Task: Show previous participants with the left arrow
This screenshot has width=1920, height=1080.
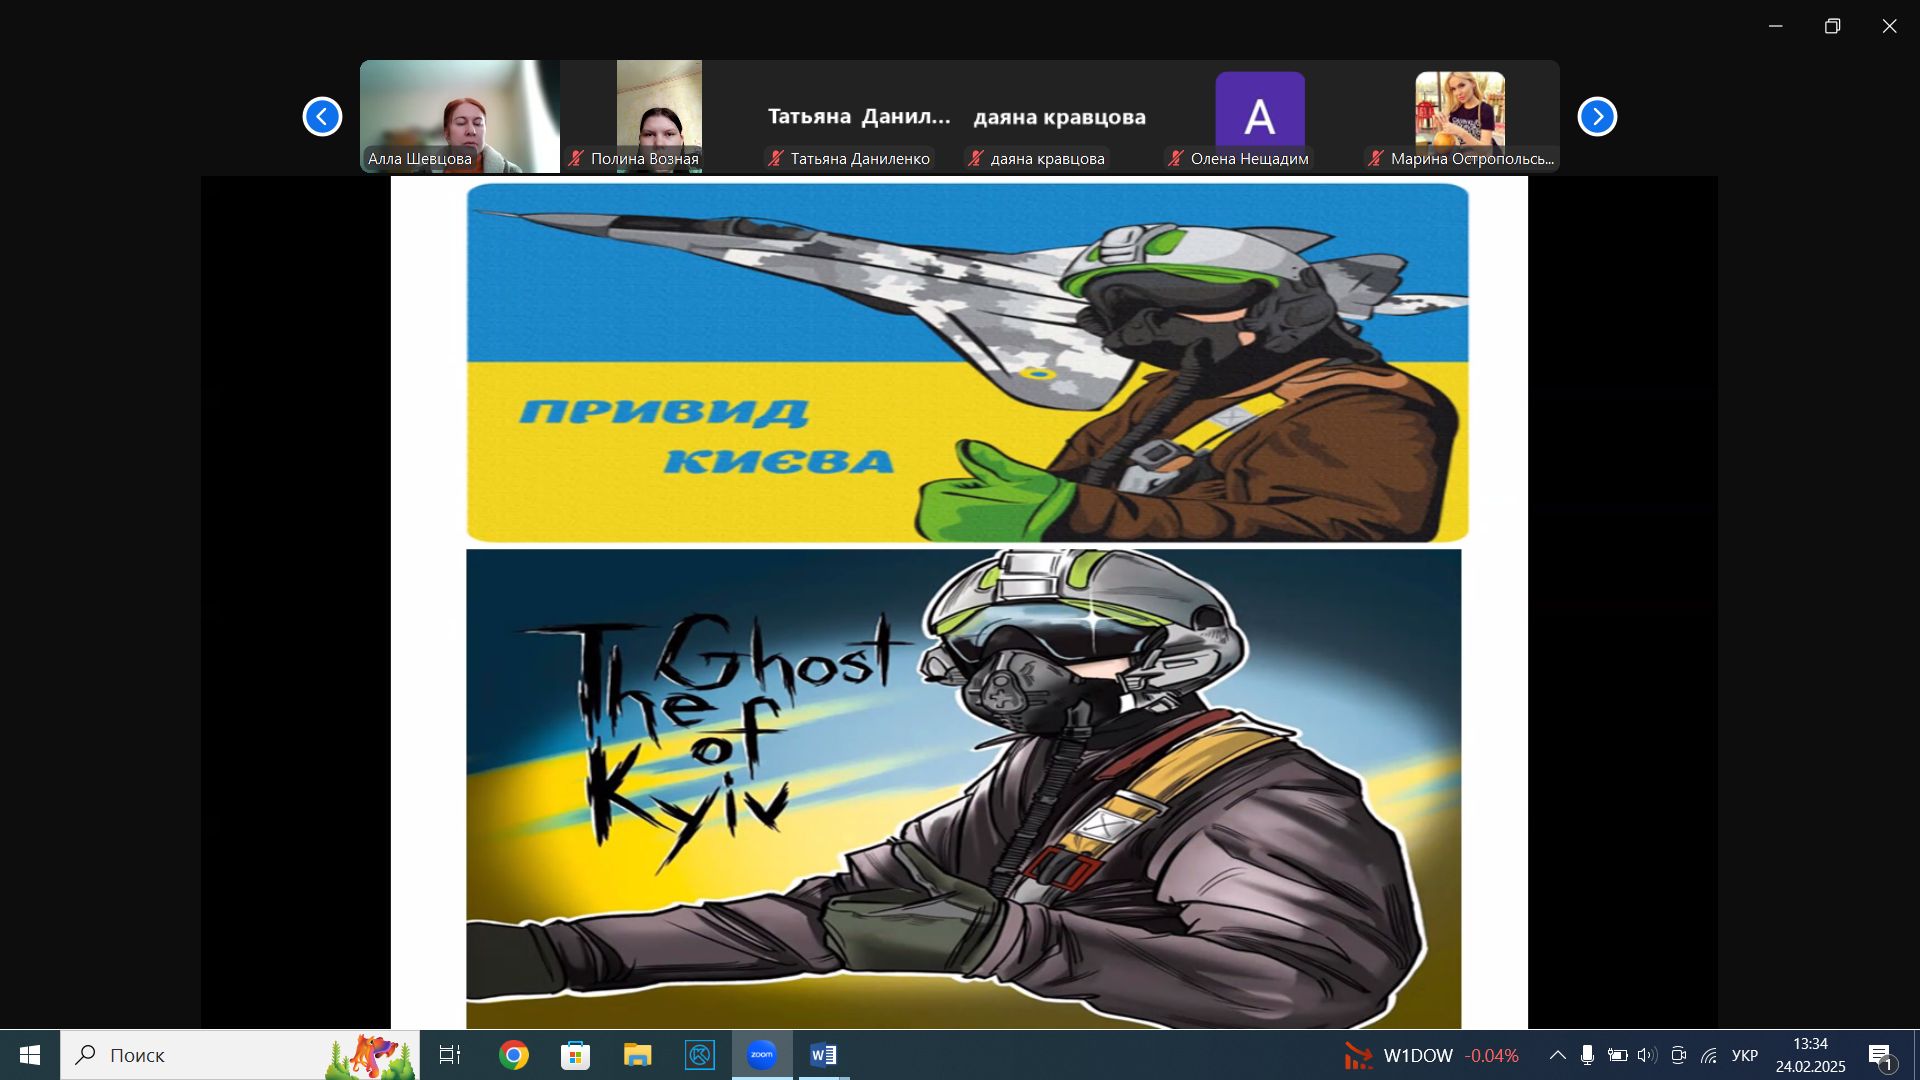Action: (x=322, y=117)
